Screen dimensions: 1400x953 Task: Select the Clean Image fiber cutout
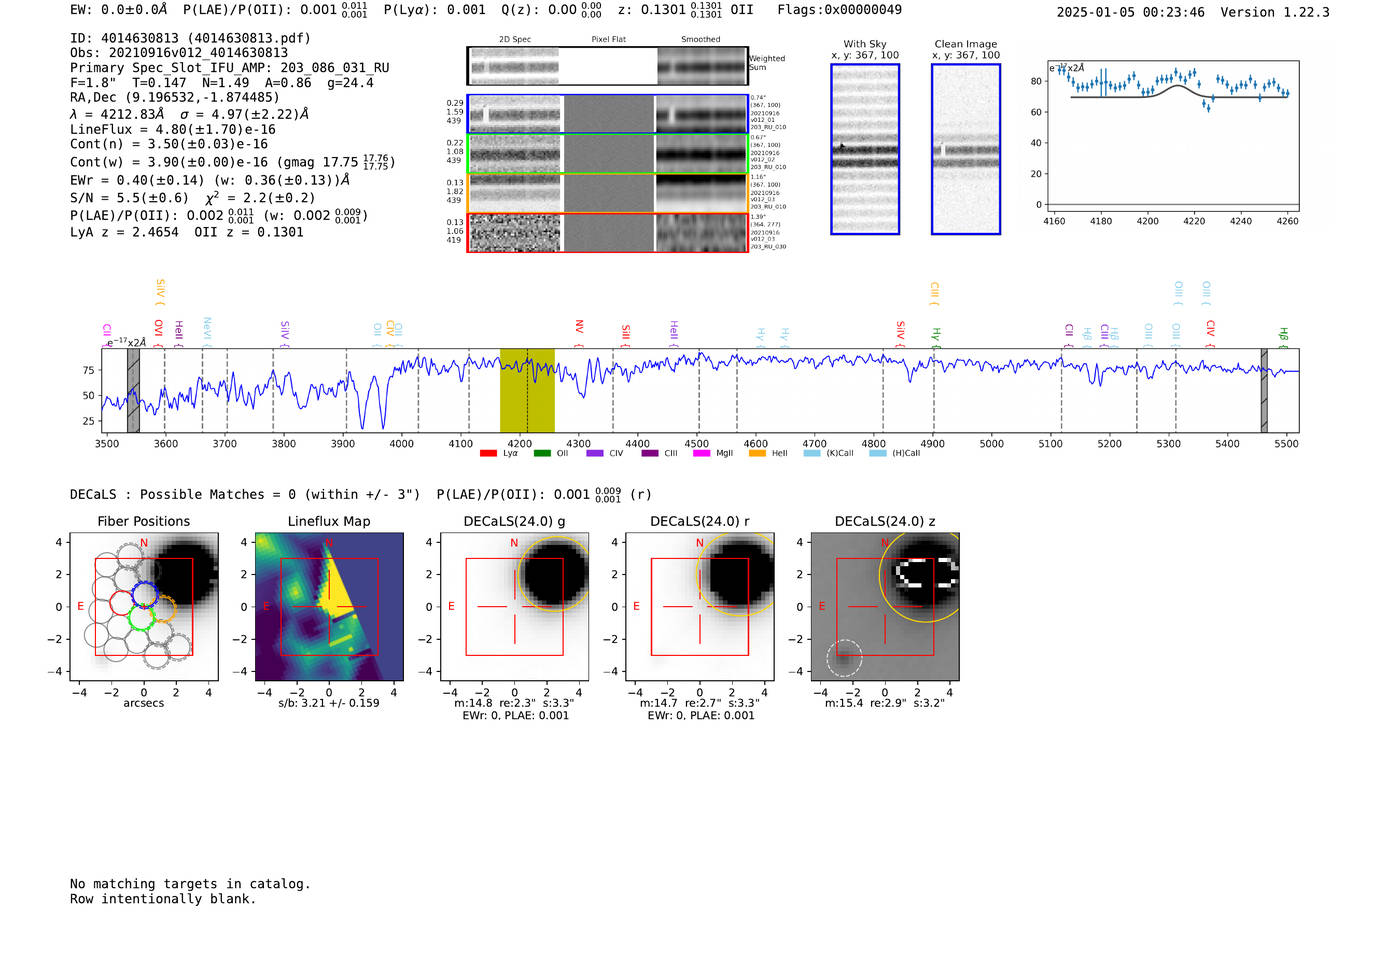[966, 149]
